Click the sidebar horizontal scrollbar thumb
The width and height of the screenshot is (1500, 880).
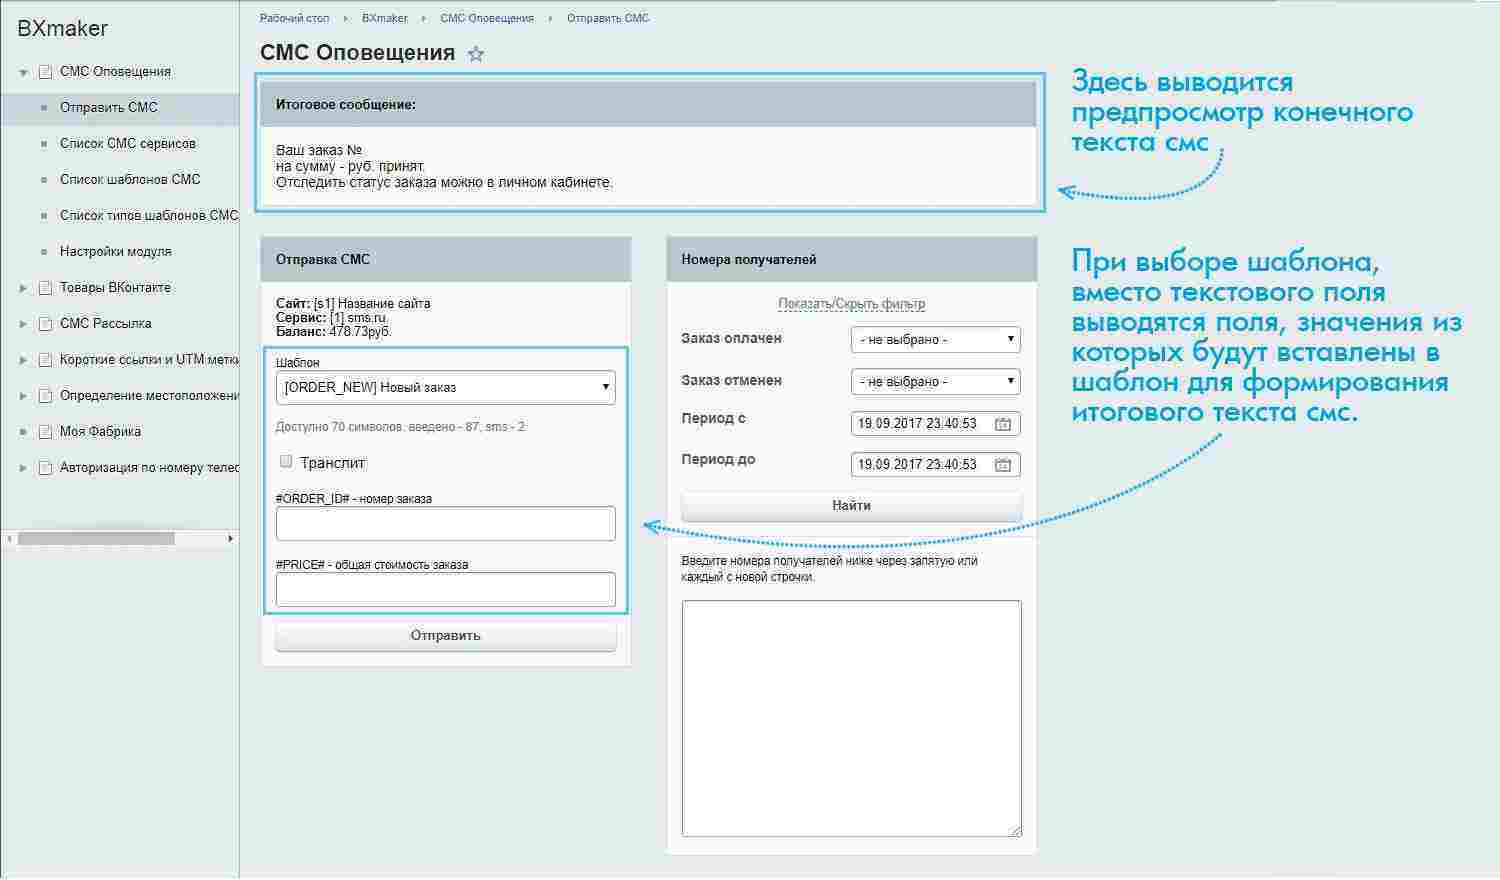click(96, 539)
